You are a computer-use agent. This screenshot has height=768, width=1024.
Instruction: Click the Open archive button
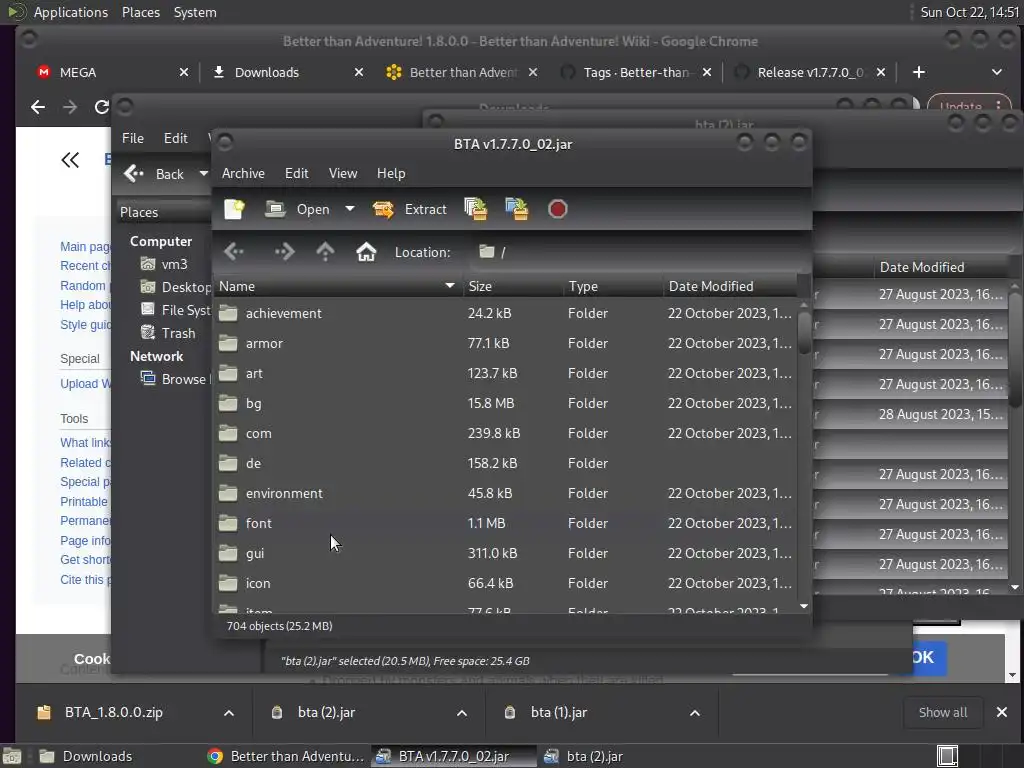(298, 209)
